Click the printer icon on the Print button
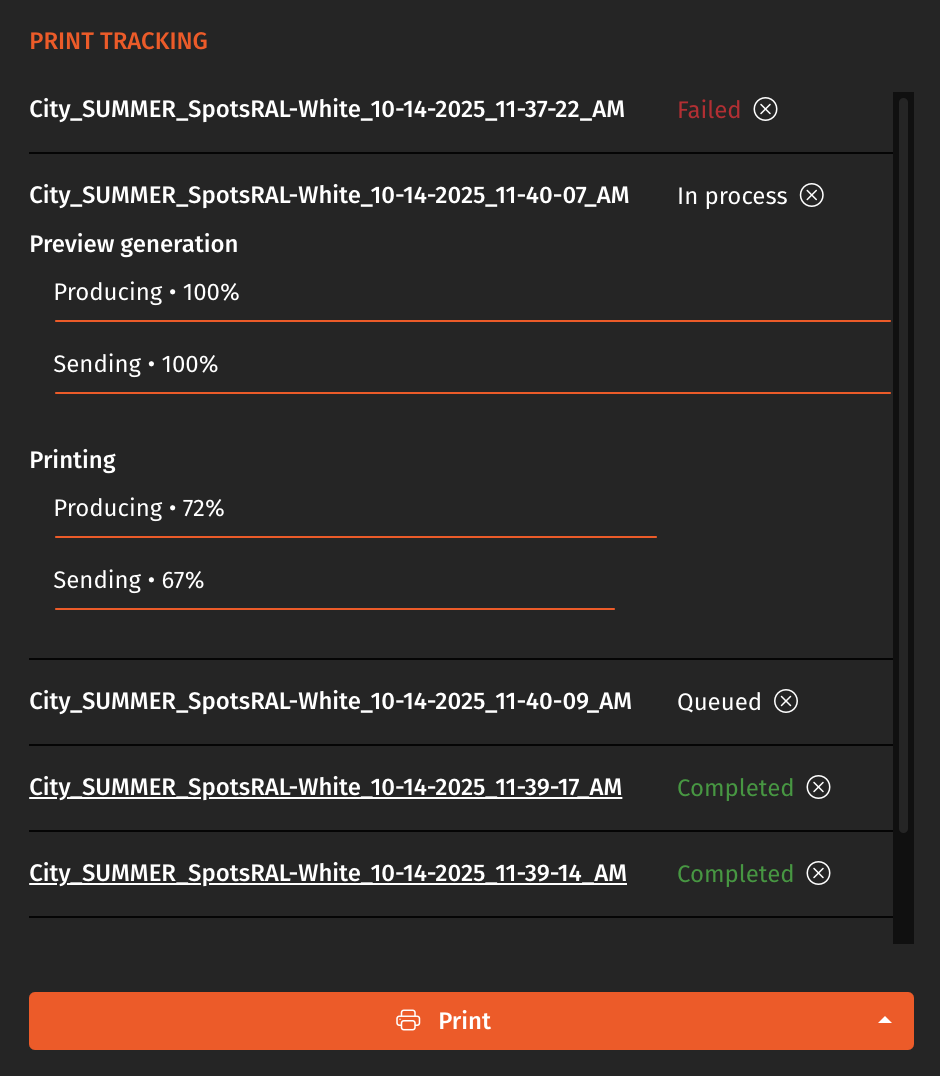Screen dimensions: 940x1076 (408, 1020)
